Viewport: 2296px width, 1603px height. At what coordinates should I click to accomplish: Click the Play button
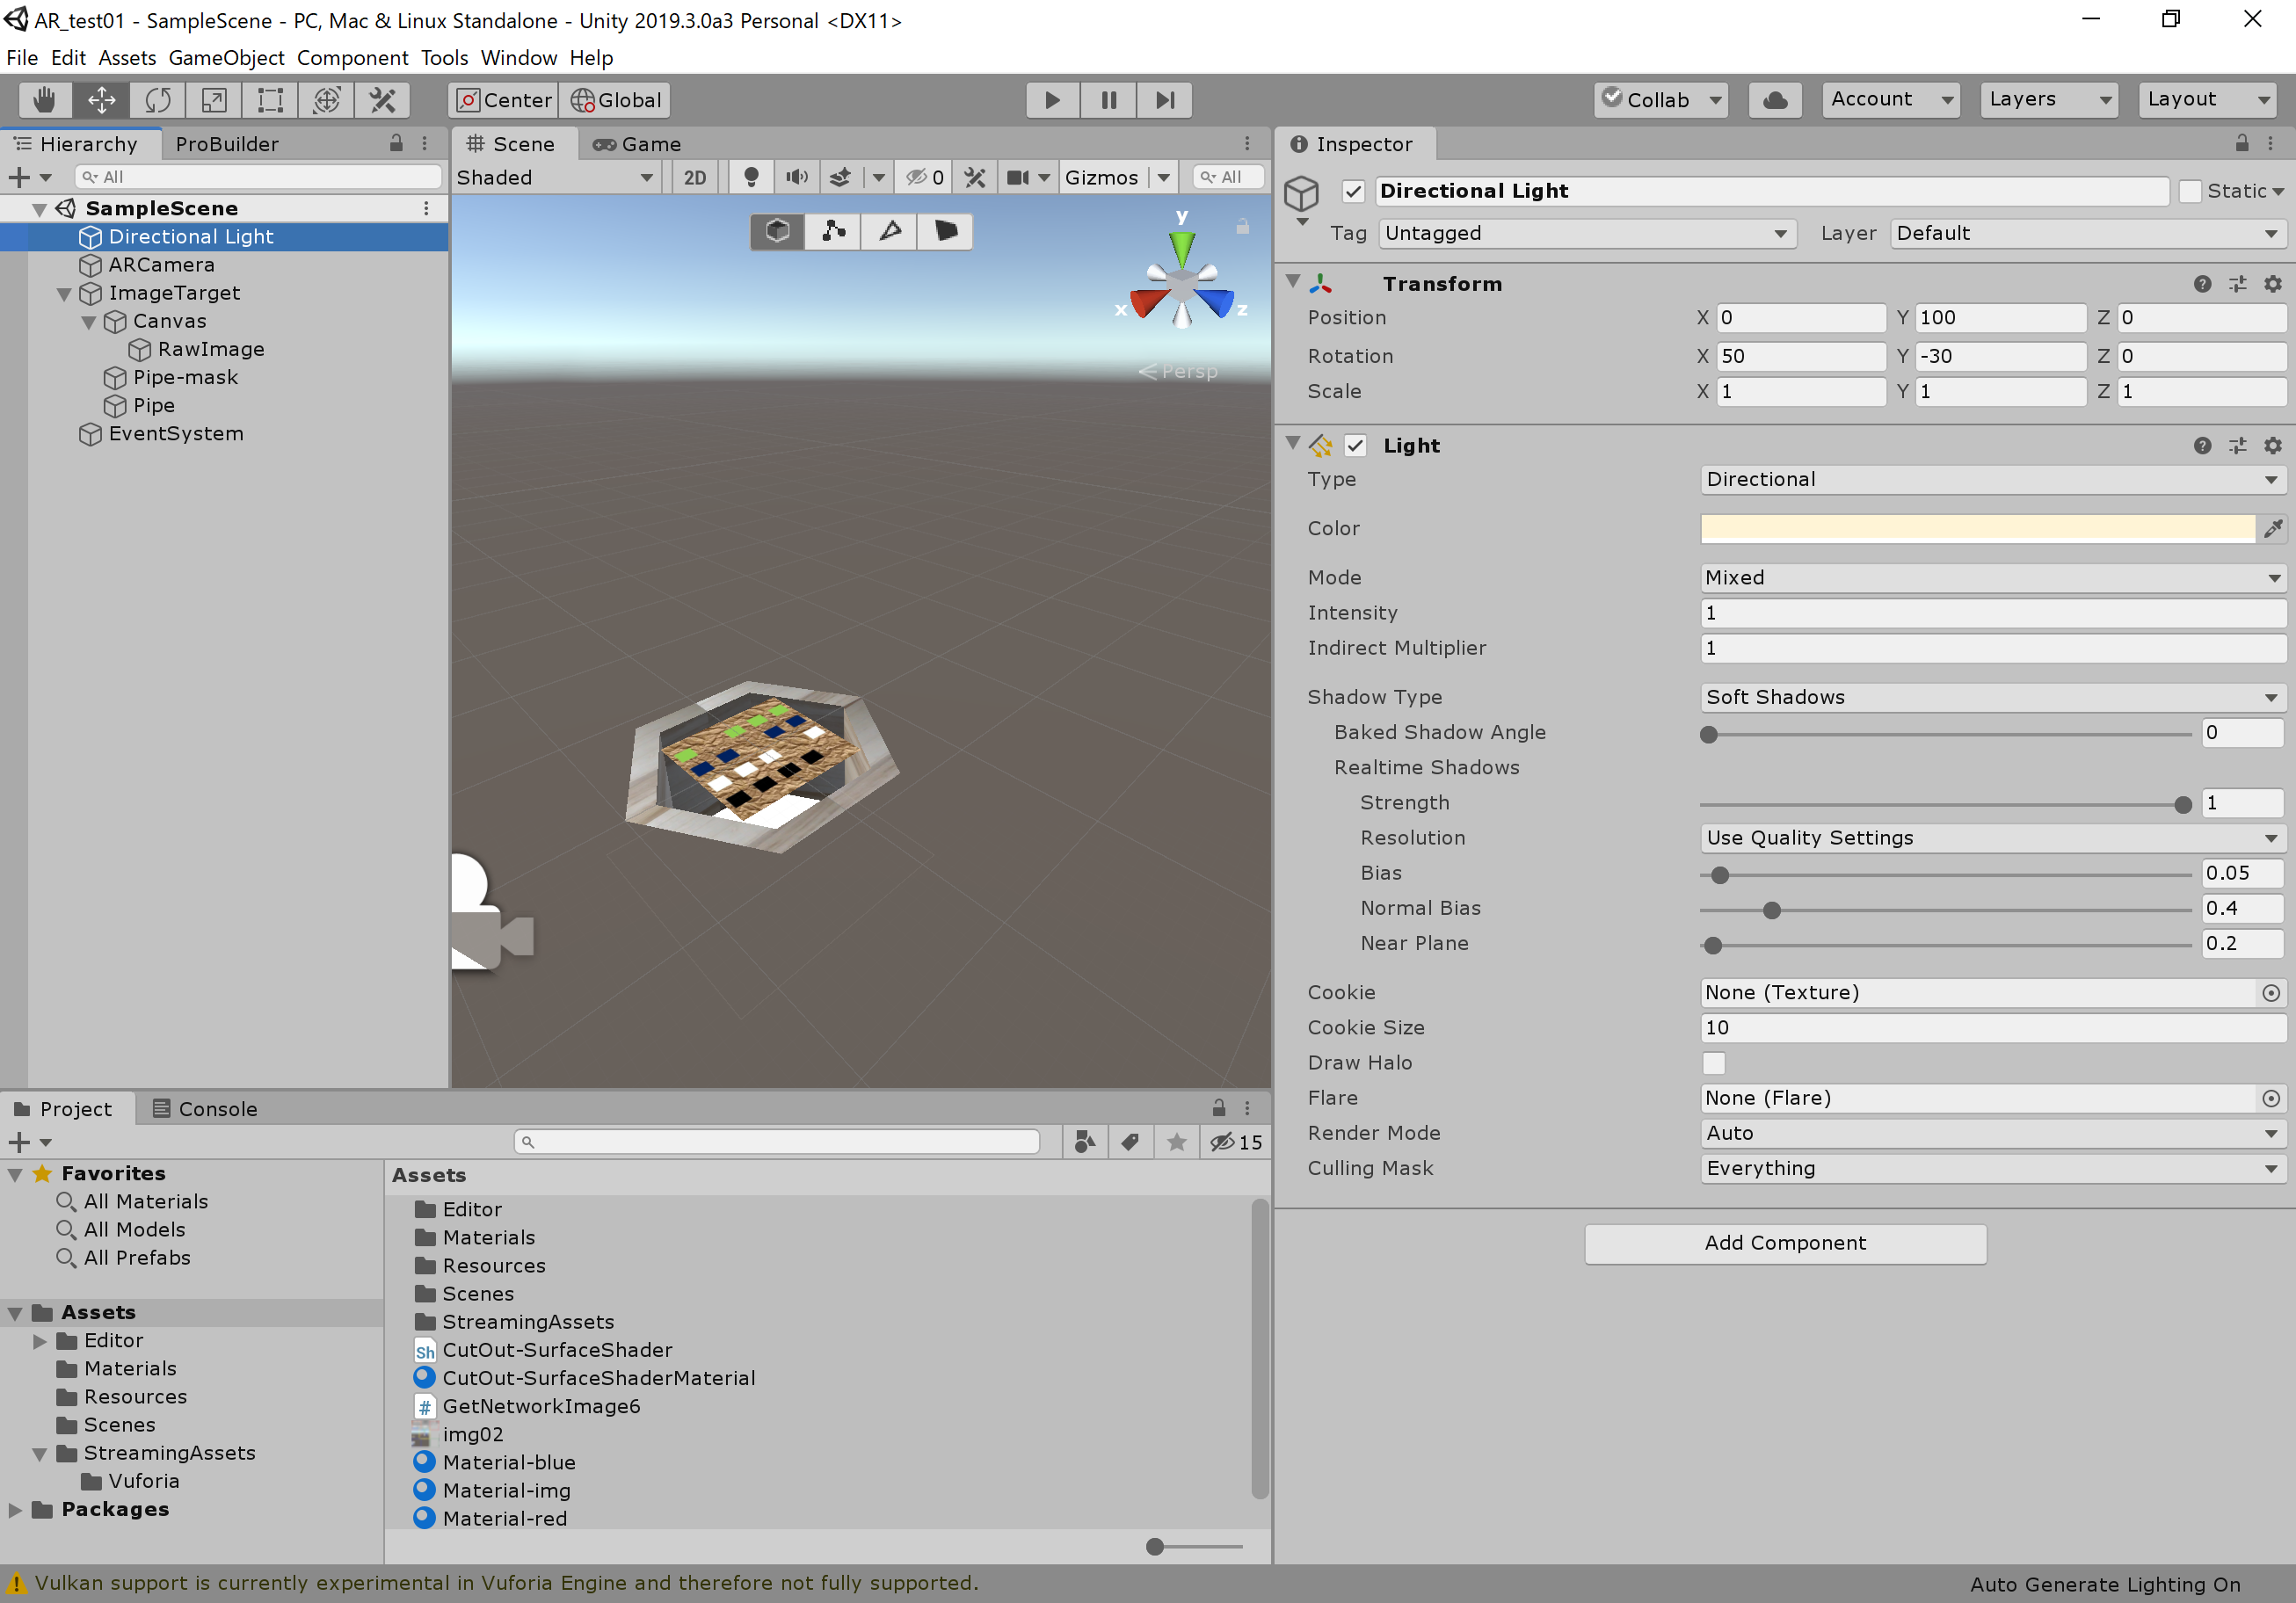pos(1051,100)
